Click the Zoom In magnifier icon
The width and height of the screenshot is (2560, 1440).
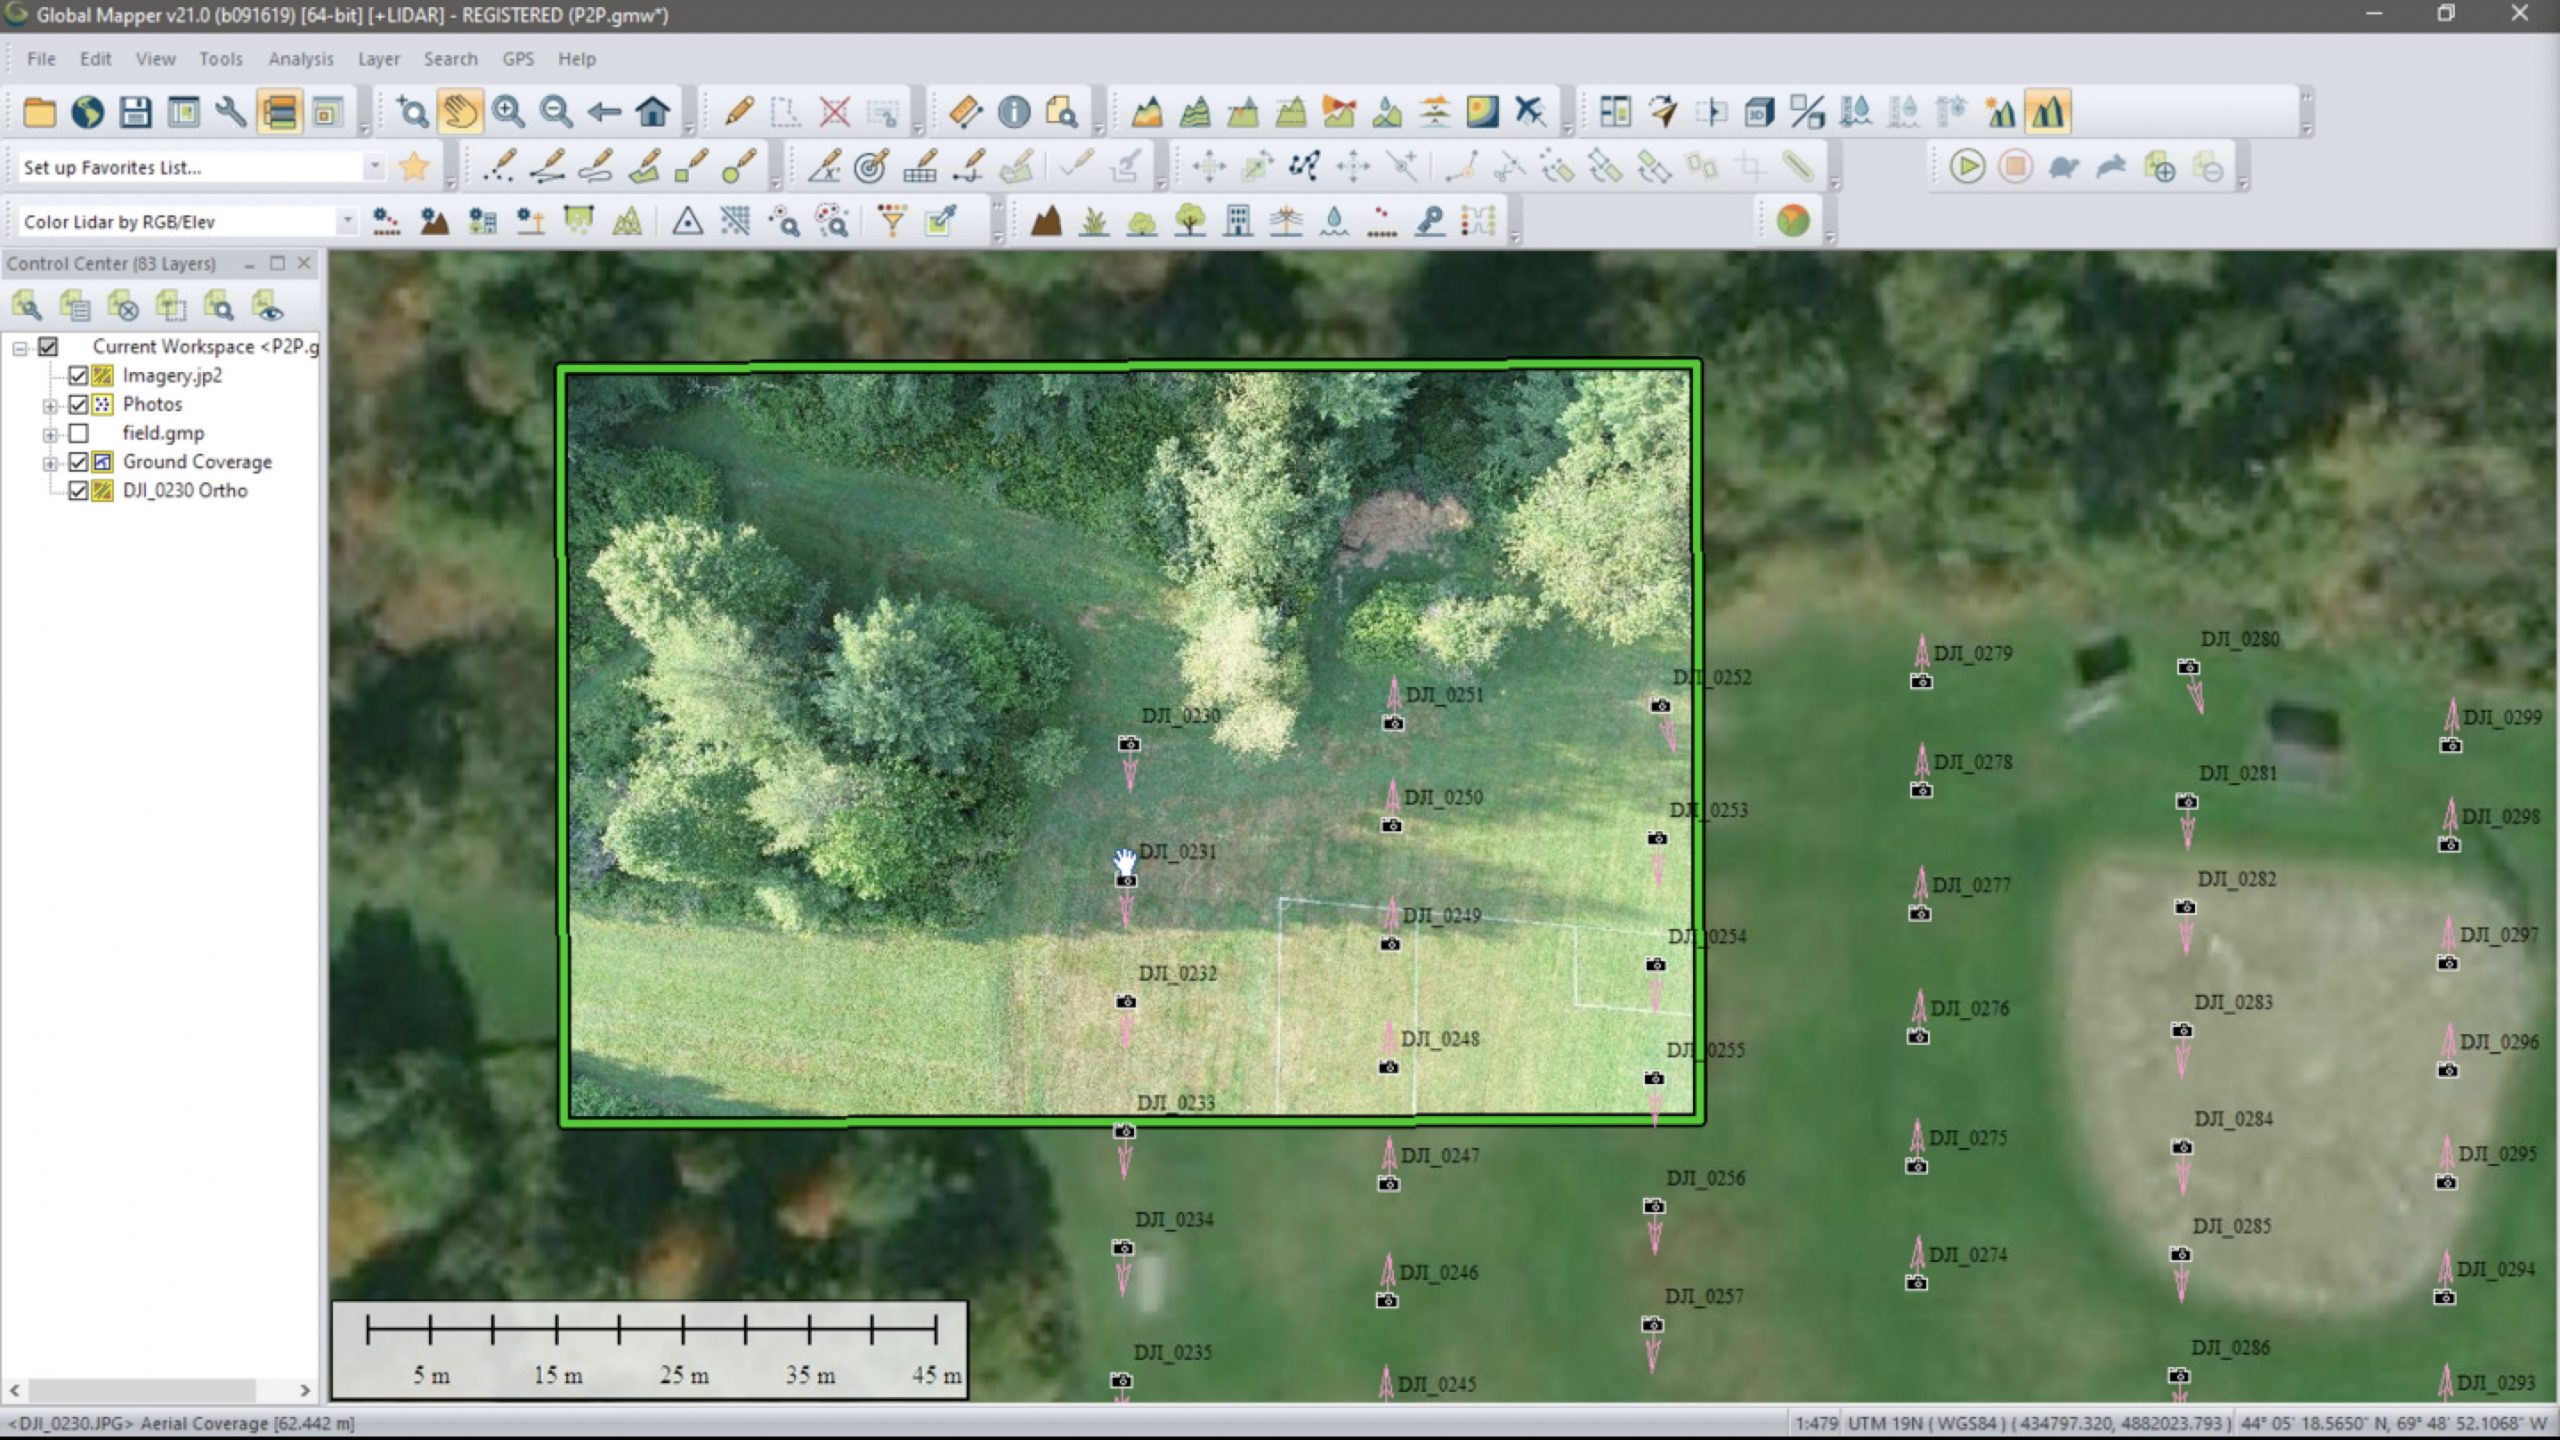508,111
